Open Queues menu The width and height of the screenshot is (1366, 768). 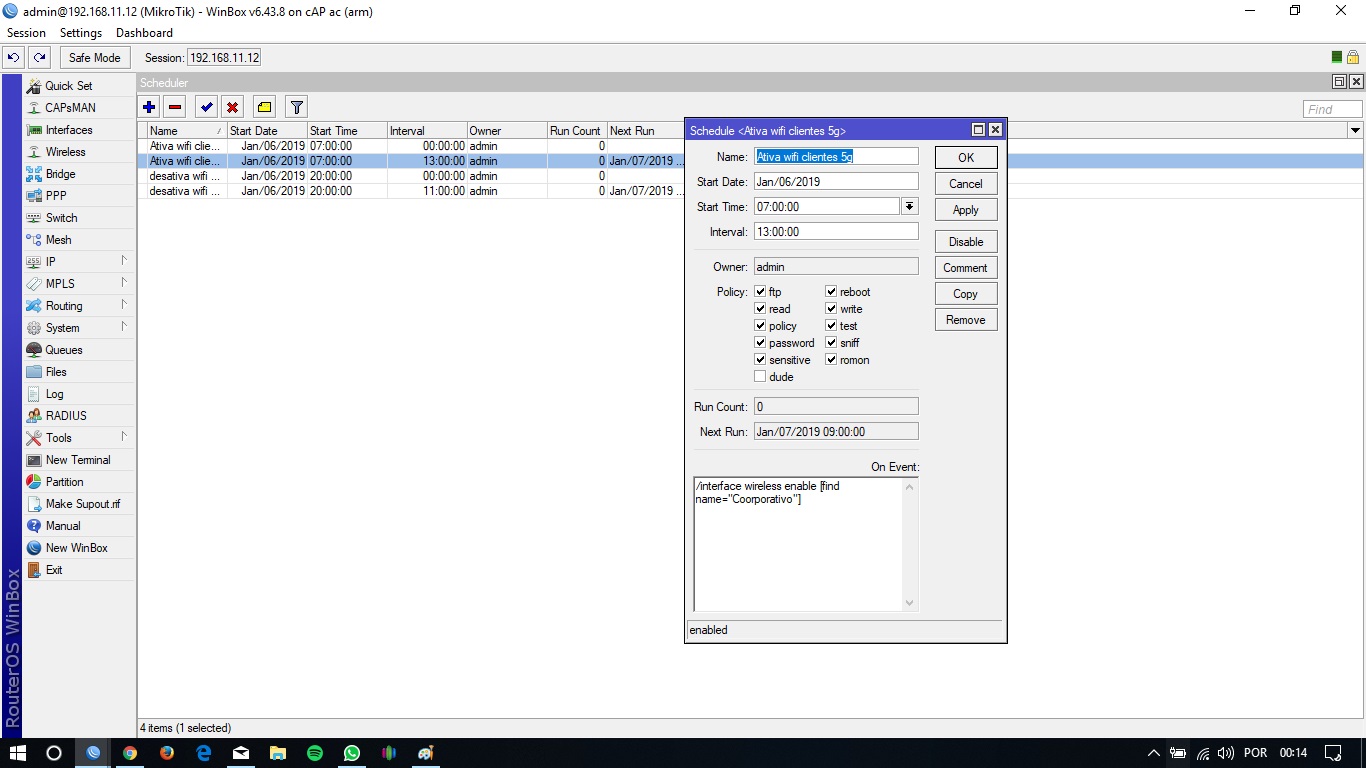click(79, 350)
